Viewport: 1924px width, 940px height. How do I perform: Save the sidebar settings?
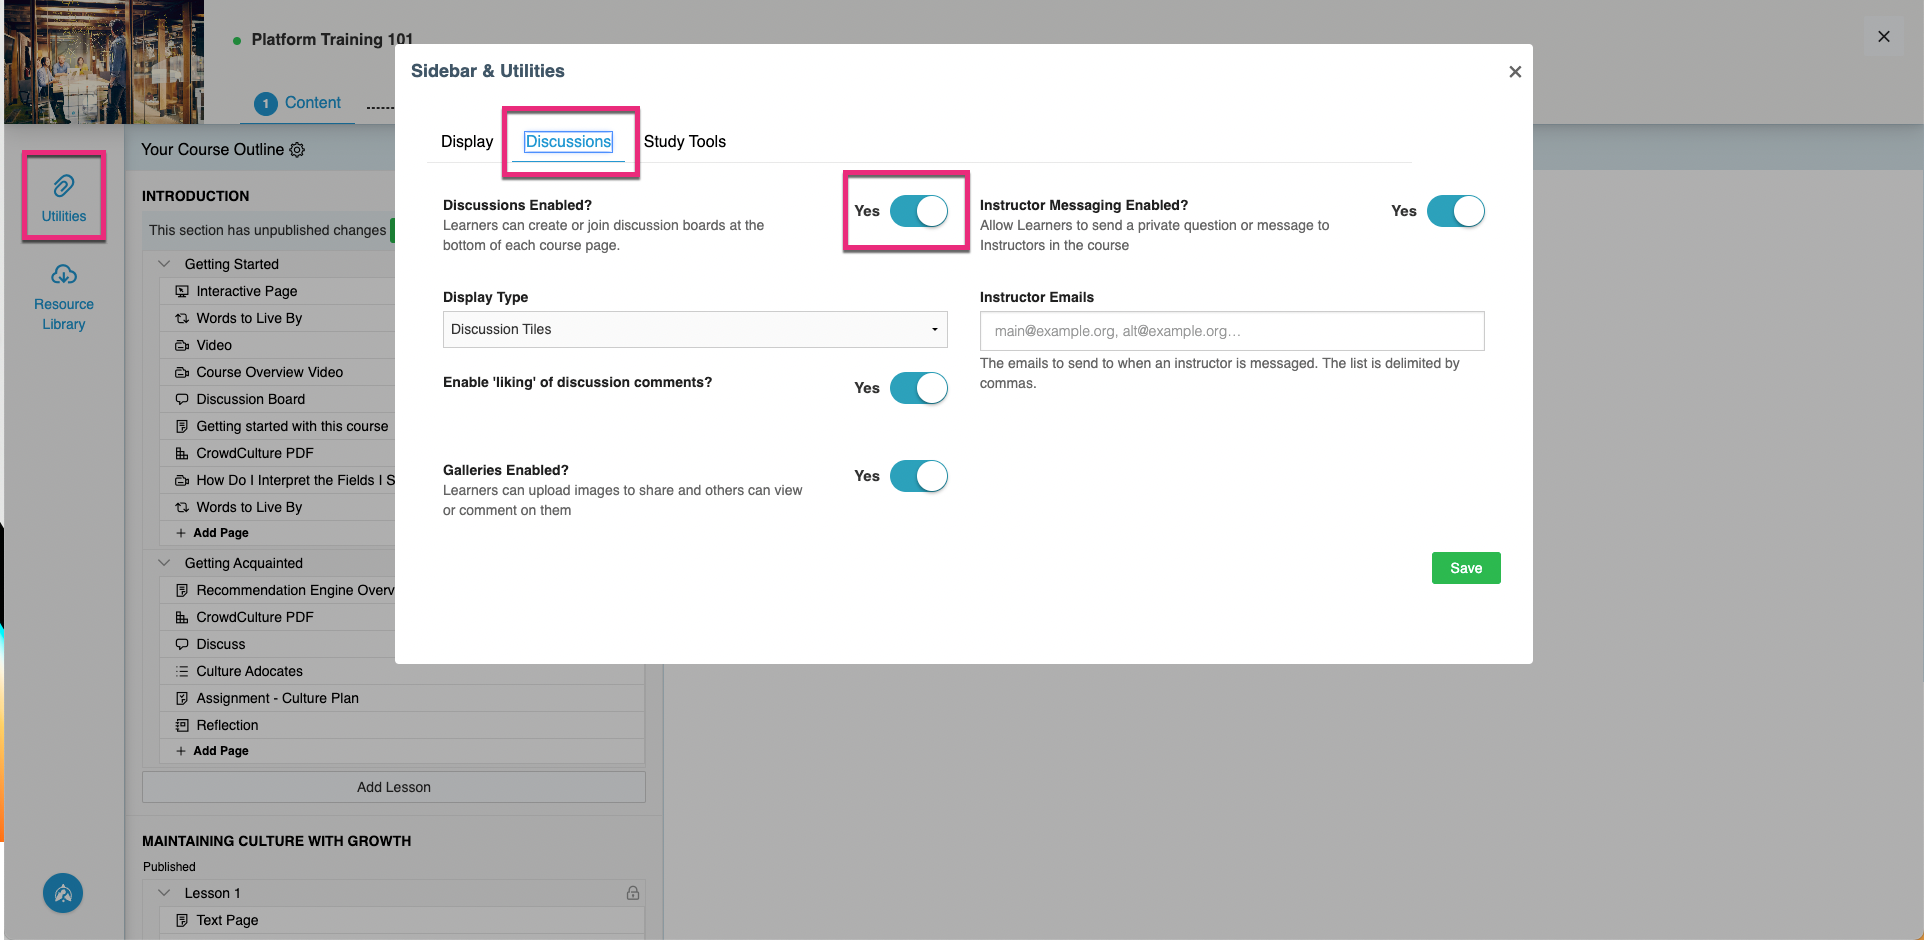tap(1465, 567)
